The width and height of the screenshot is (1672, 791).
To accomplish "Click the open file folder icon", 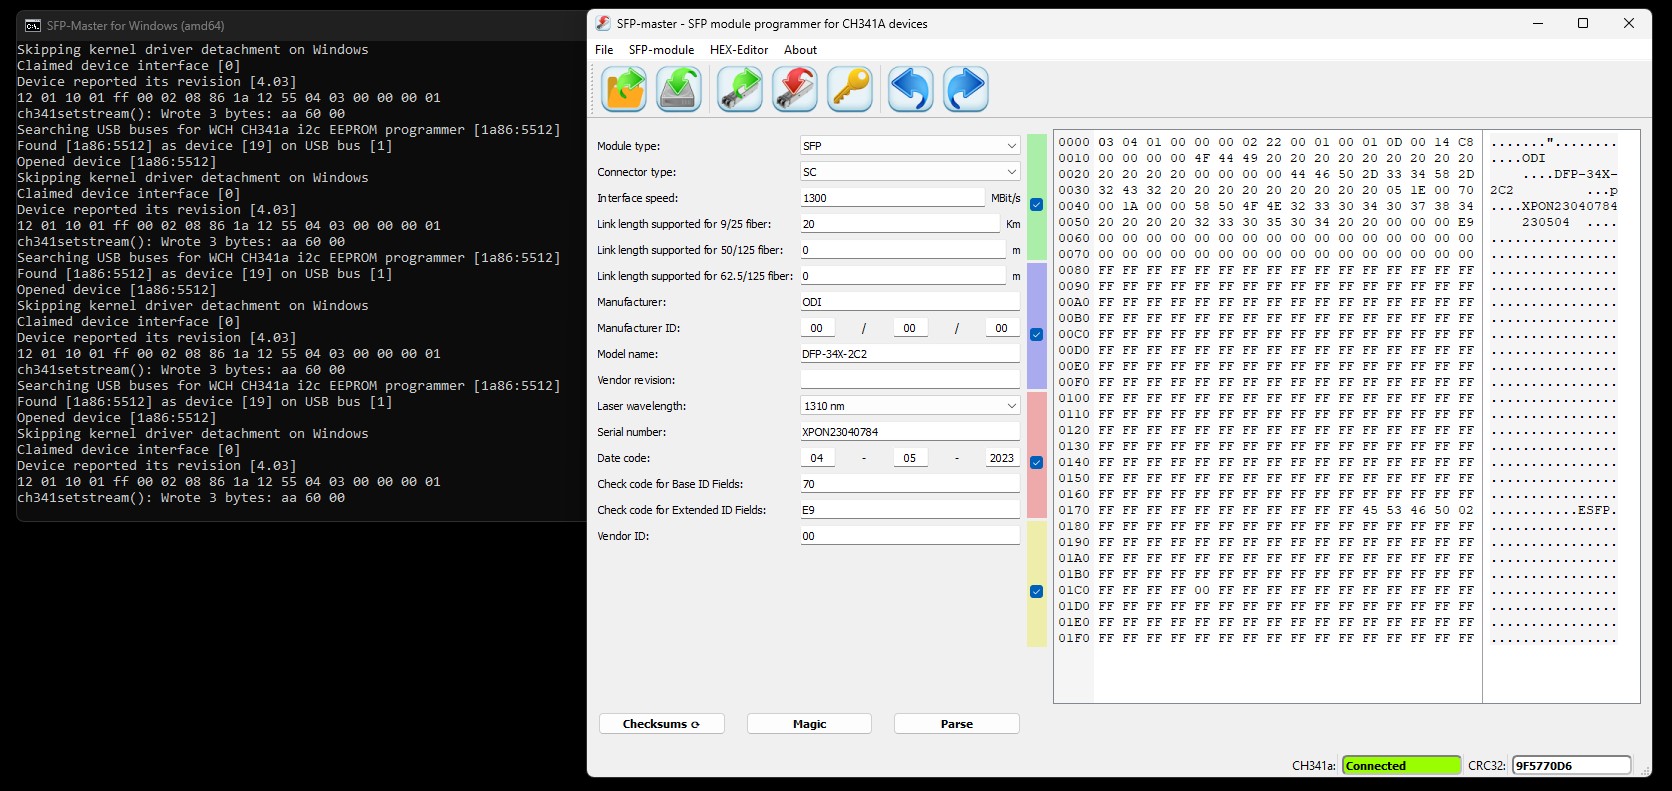I will pyautogui.click(x=625, y=89).
